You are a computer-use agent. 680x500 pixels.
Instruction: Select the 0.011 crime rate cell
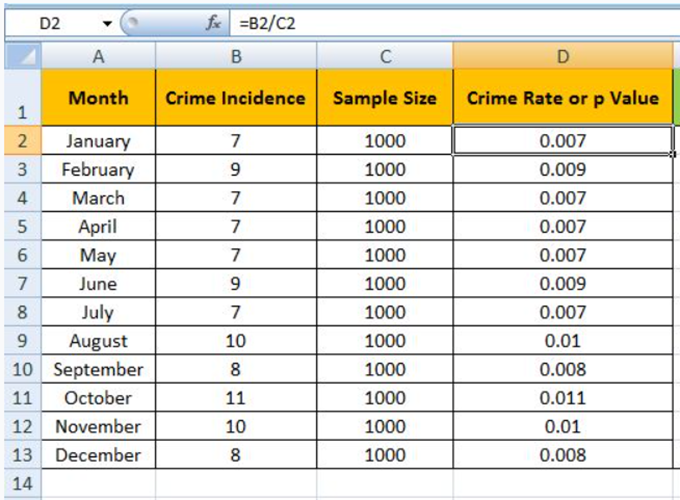click(x=562, y=399)
